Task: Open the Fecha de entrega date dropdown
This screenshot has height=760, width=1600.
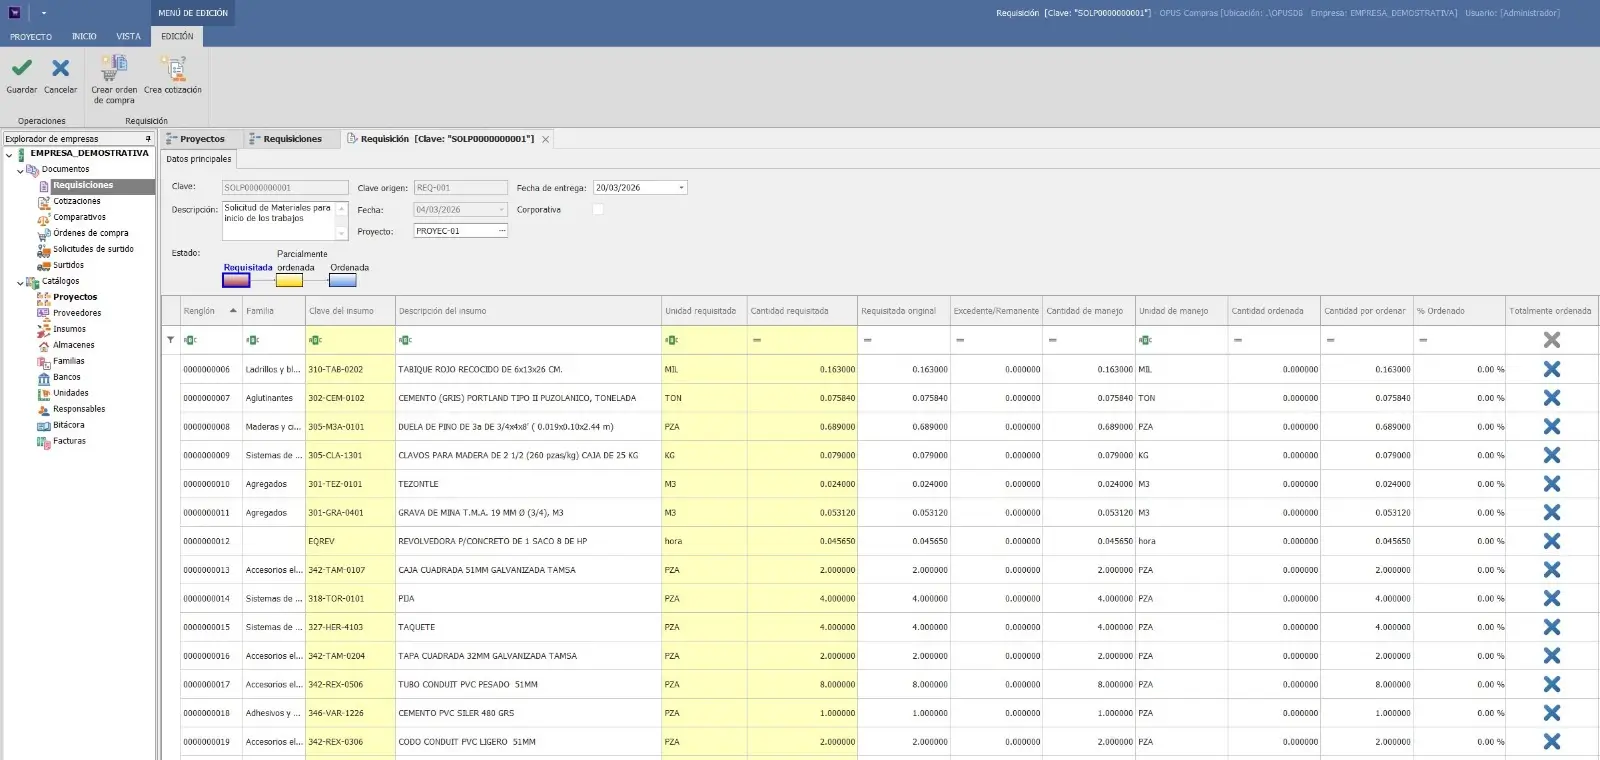Action: (682, 188)
